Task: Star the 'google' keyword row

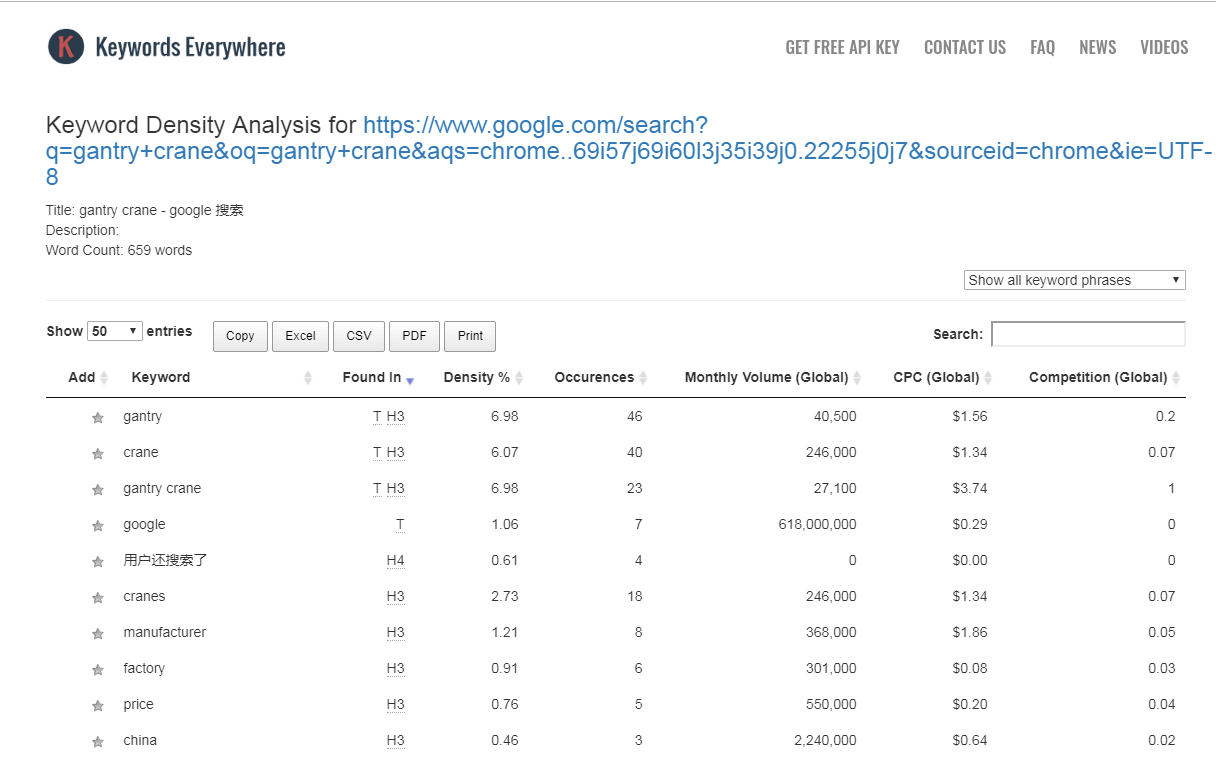Action: [x=98, y=526]
